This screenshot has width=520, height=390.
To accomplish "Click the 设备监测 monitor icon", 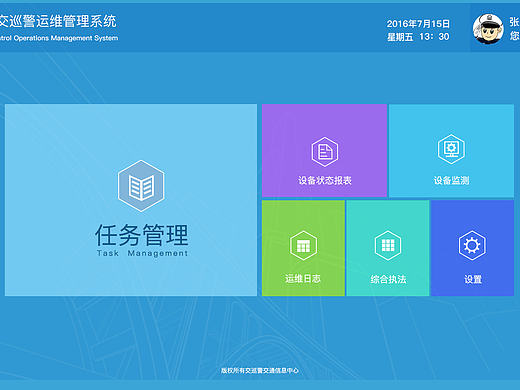I will [x=451, y=149].
